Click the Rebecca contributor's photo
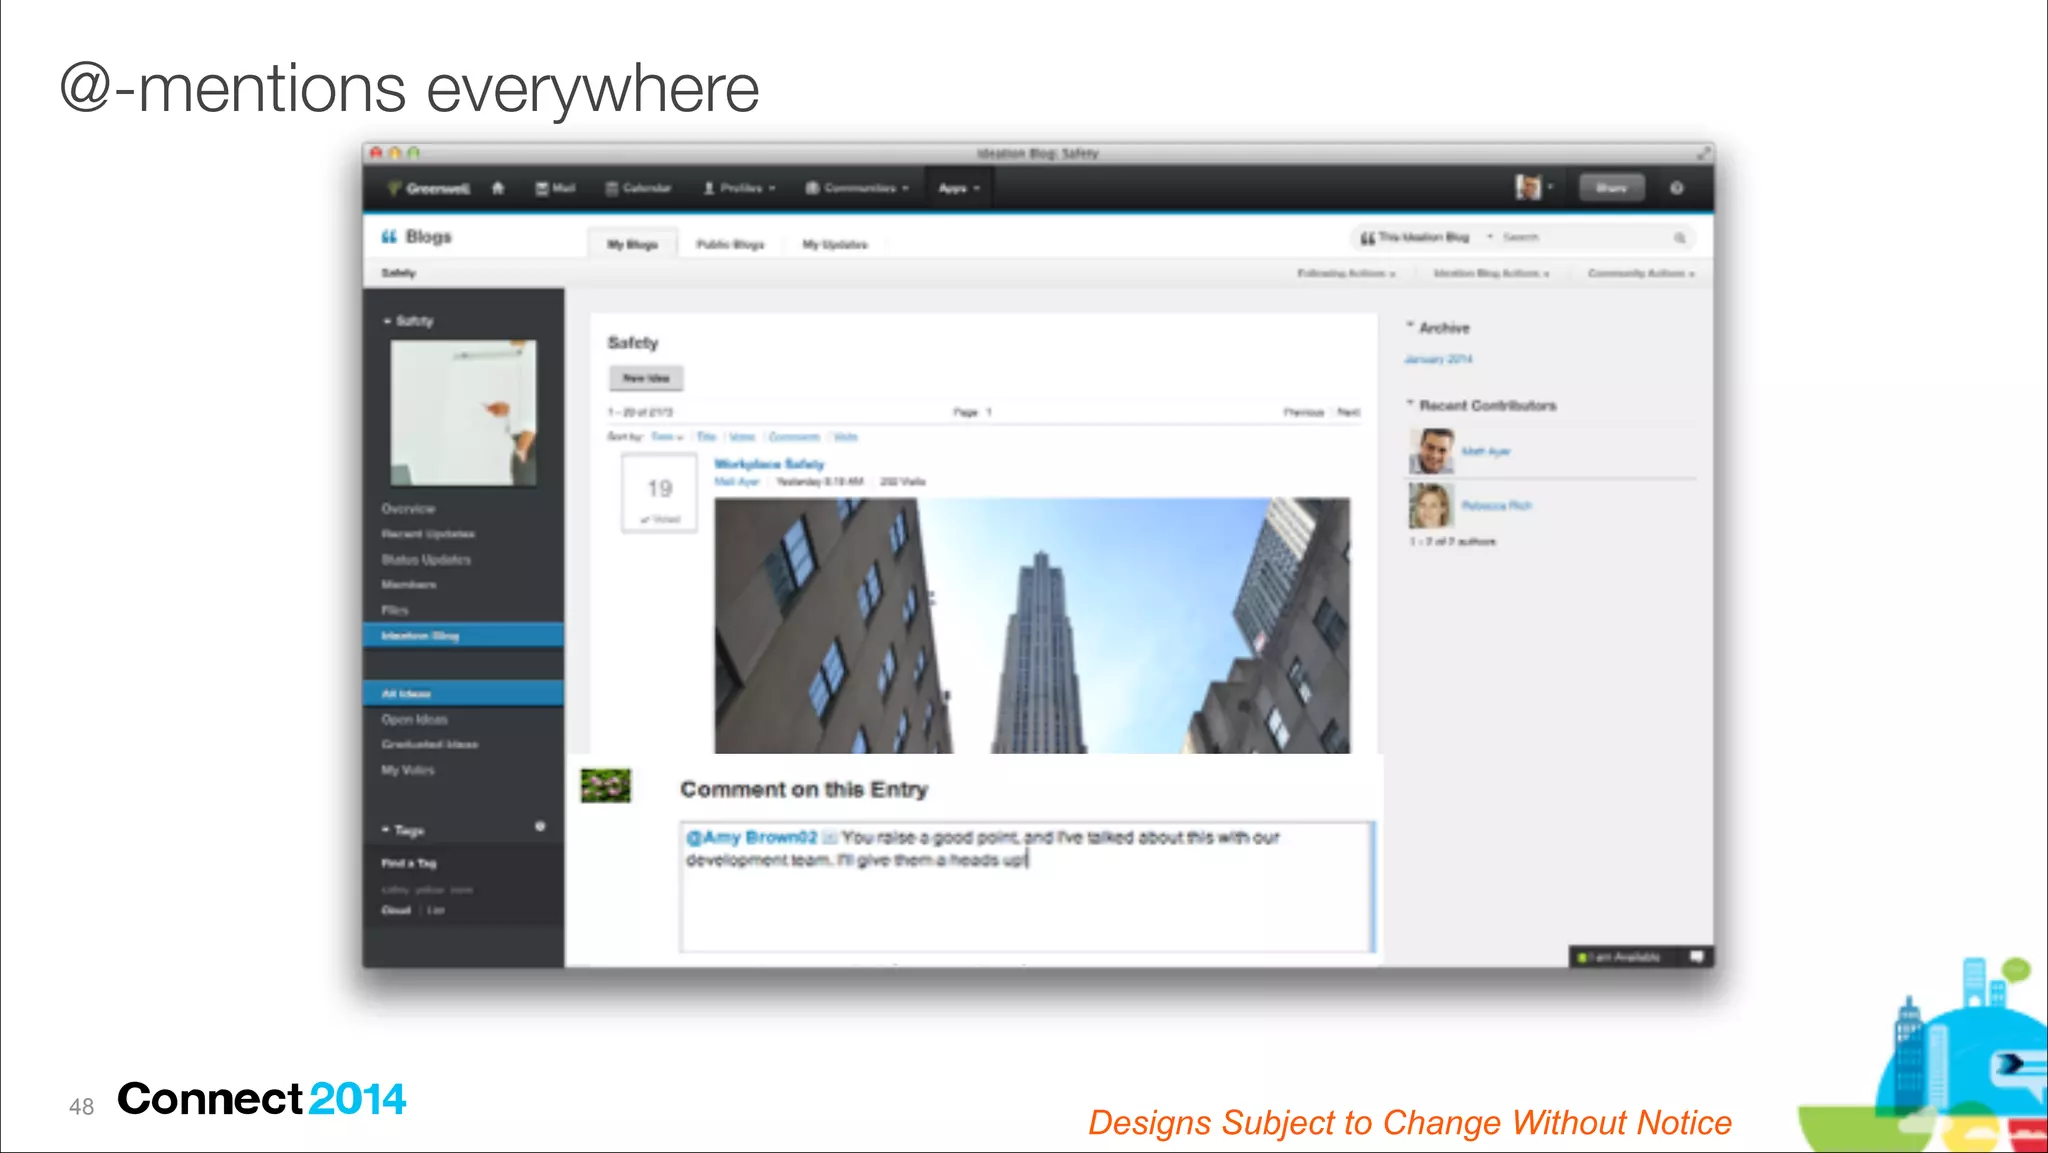The image size is (2048, 1153). tap(1431, 506)
